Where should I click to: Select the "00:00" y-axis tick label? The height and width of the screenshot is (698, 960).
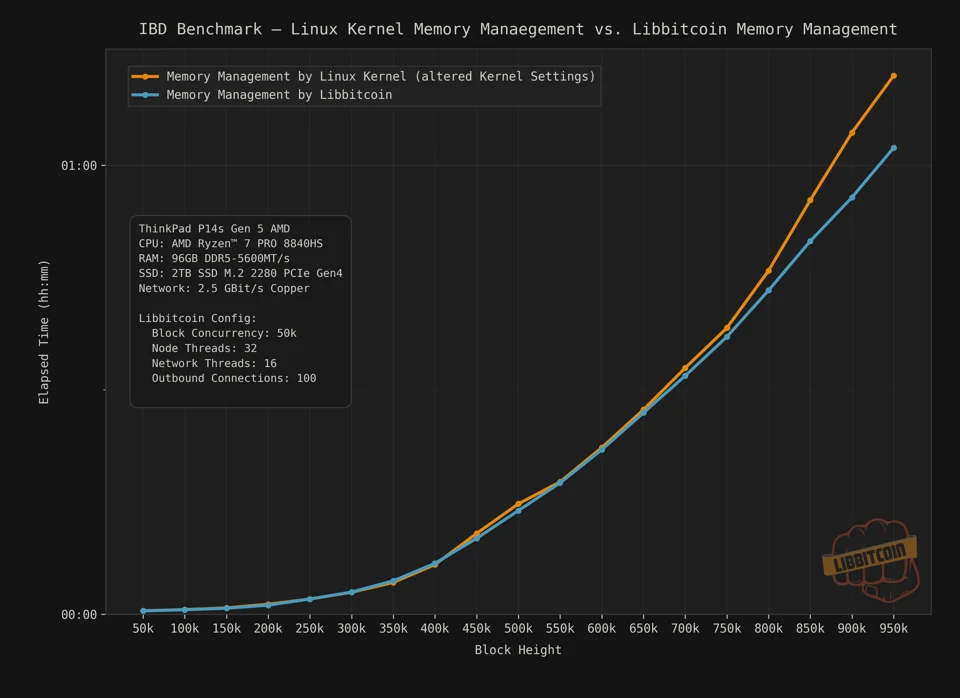(79, 614)
